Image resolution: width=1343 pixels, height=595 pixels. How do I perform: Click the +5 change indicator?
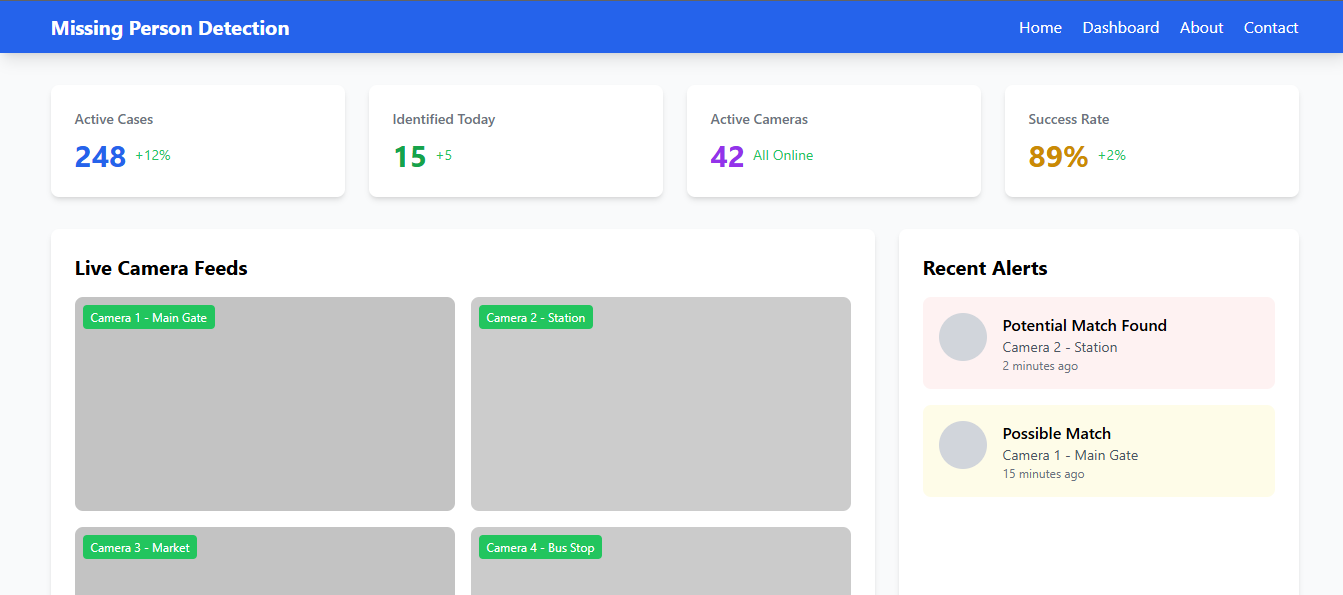(444, 155)
